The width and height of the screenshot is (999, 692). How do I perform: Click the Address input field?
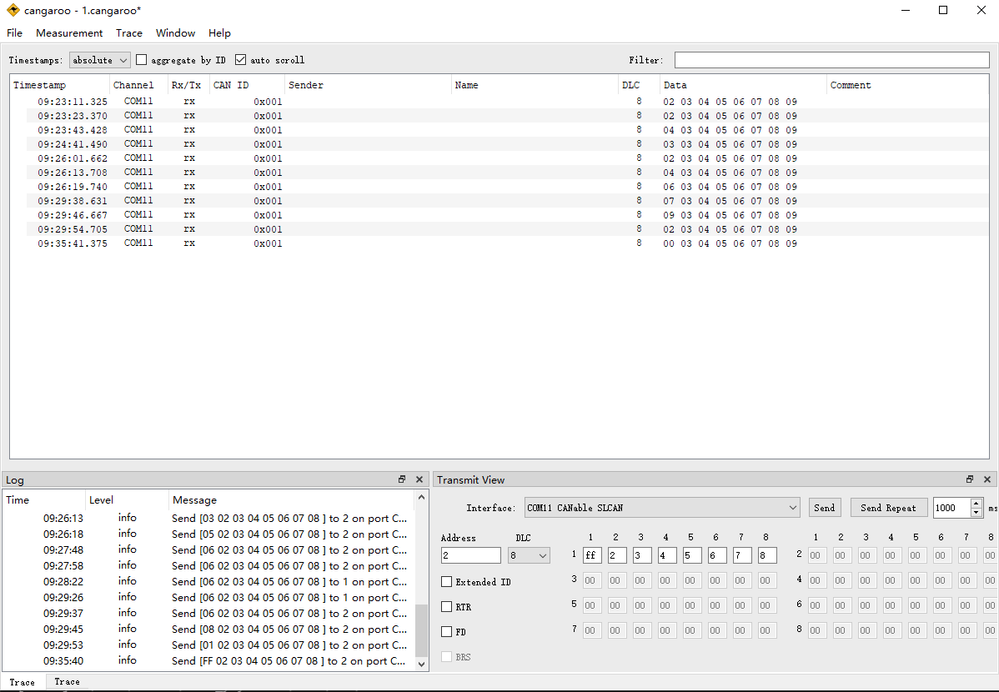(x=471, y=556)
